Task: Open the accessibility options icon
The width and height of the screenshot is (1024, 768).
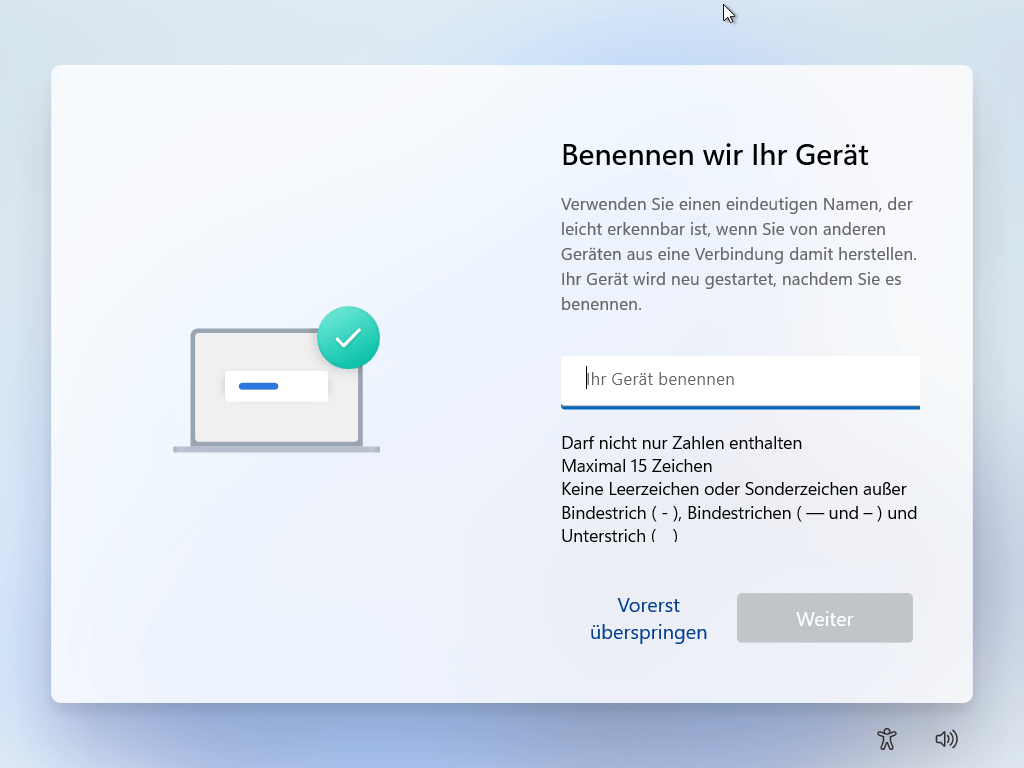Action: pyautogui.click(x=886, y=739)
